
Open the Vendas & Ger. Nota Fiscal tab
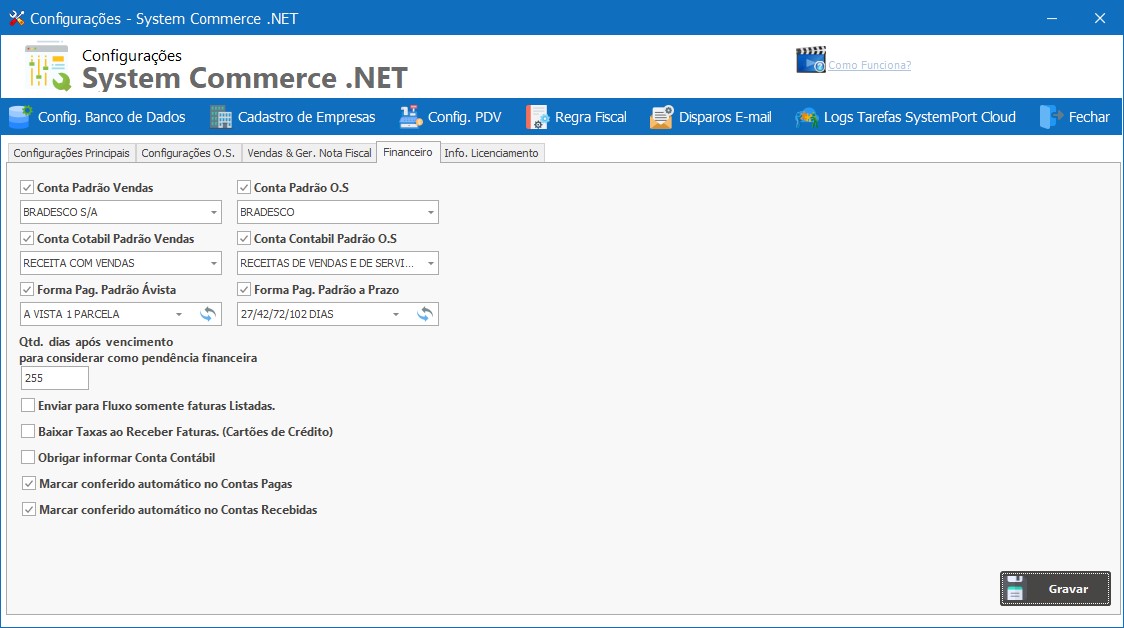click(309, 153)
